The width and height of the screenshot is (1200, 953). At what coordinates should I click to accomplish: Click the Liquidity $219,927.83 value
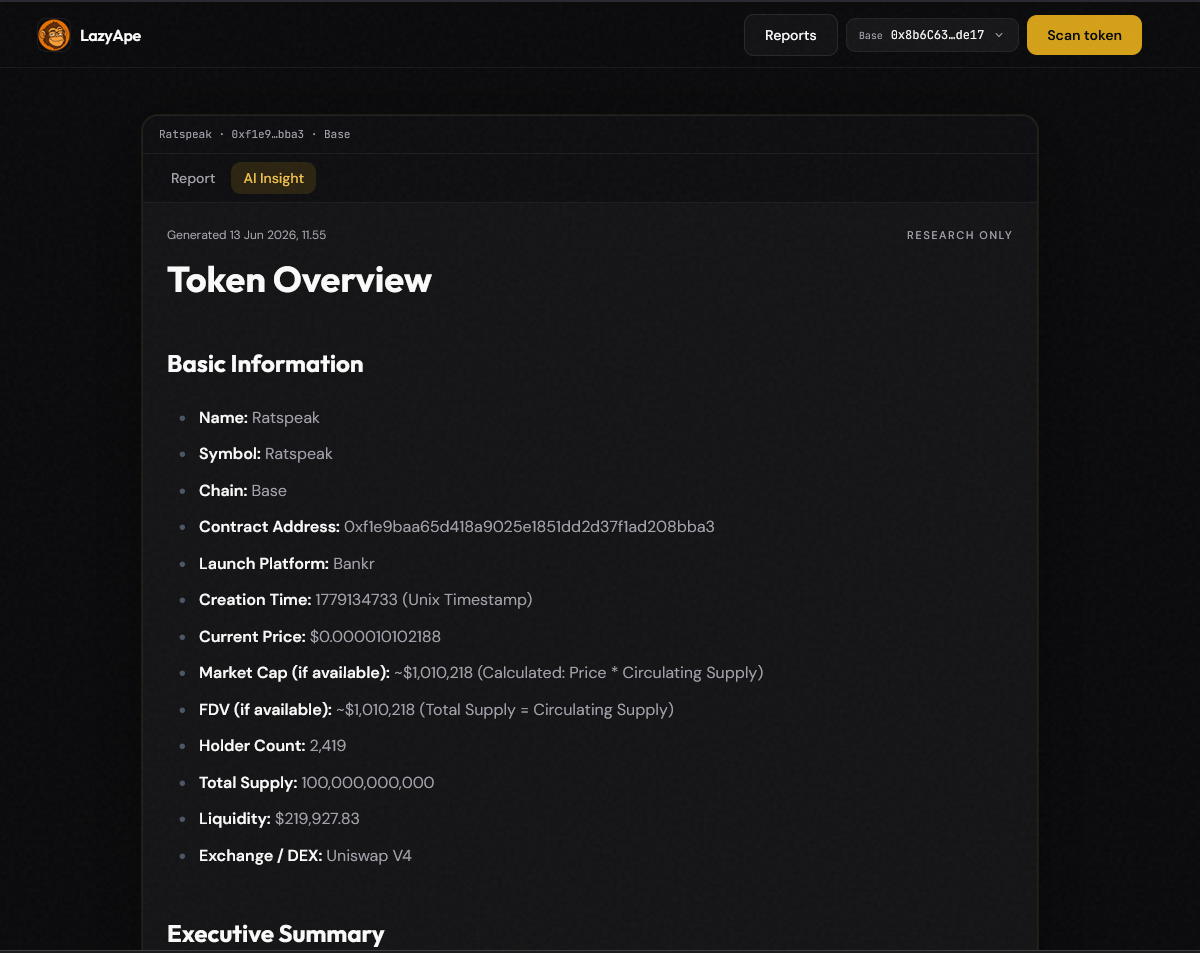point(317,819)
